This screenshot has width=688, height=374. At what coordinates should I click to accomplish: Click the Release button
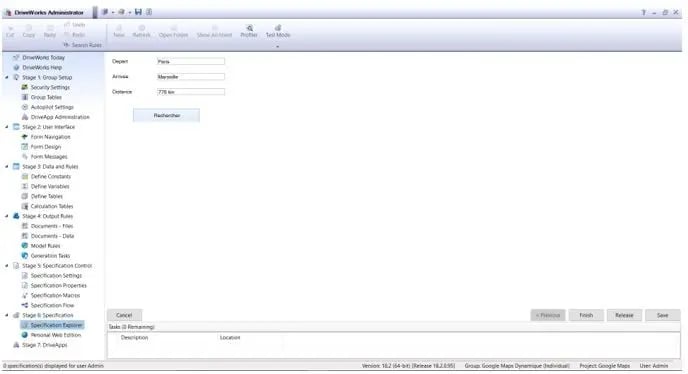coord(624,315)
